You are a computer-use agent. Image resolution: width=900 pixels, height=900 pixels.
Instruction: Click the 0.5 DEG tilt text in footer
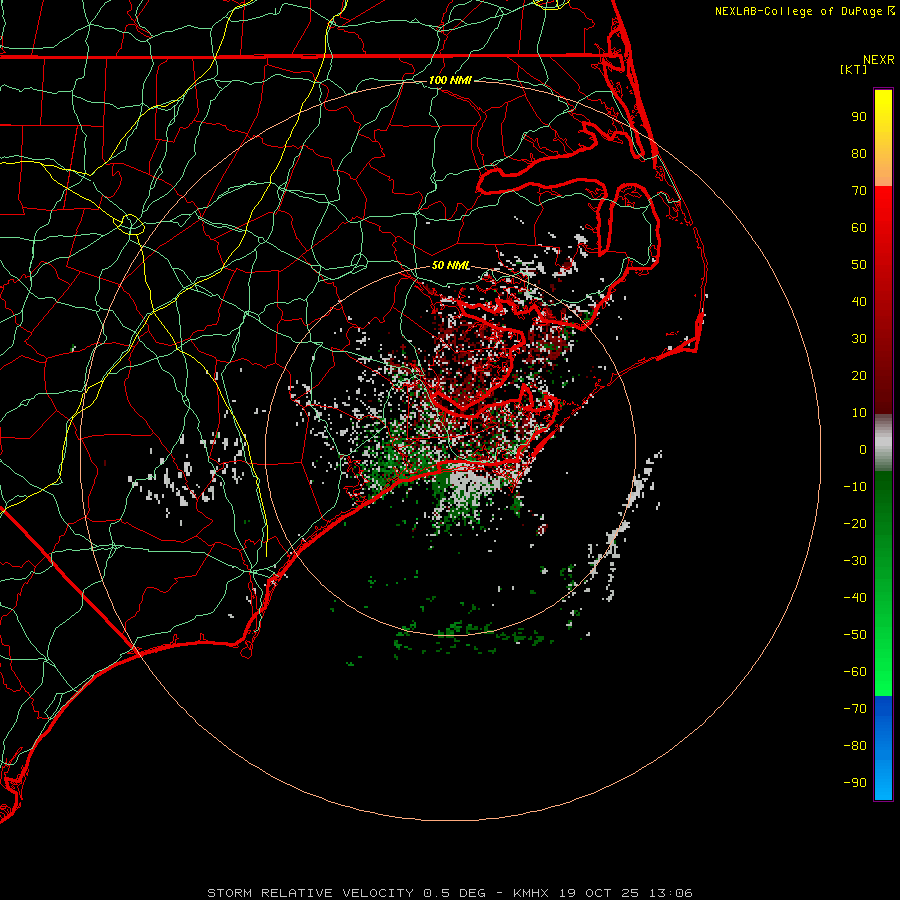click(x=455, y=893)
